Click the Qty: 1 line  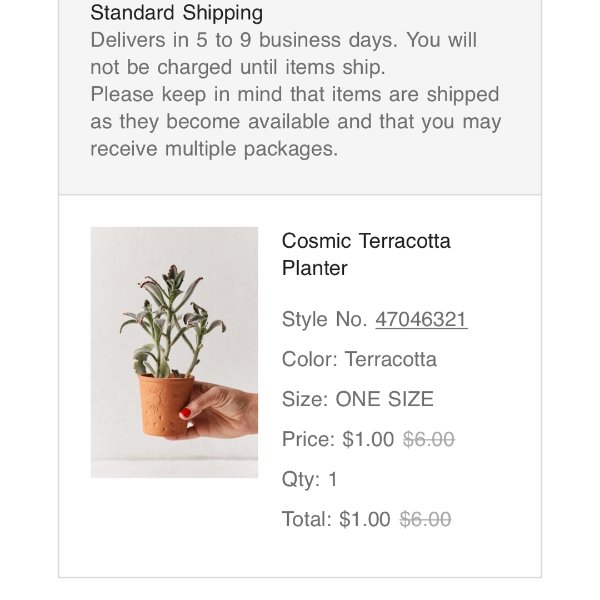310,479
